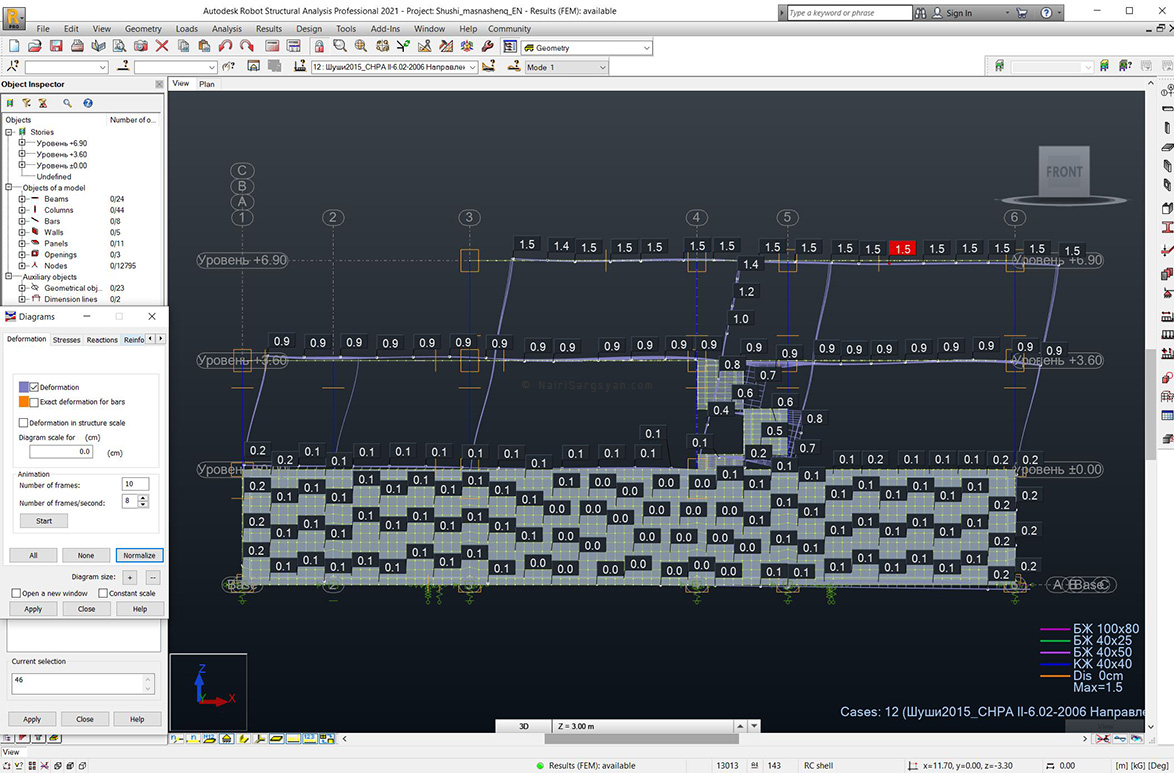The width and height of the screenshot is (1174, 773).
Task: Enable the Constant scale checkbox
Action: (x=103, y=593)
